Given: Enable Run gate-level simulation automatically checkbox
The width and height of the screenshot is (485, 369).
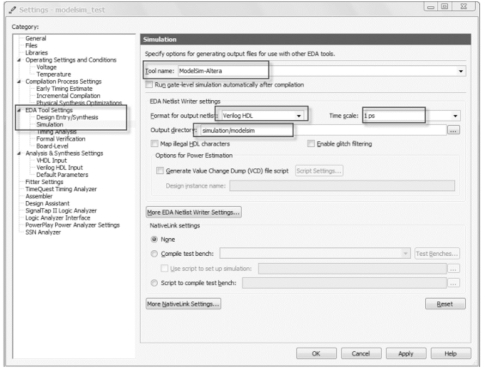Looking at the screenshot, I should (x=149, y=85).
